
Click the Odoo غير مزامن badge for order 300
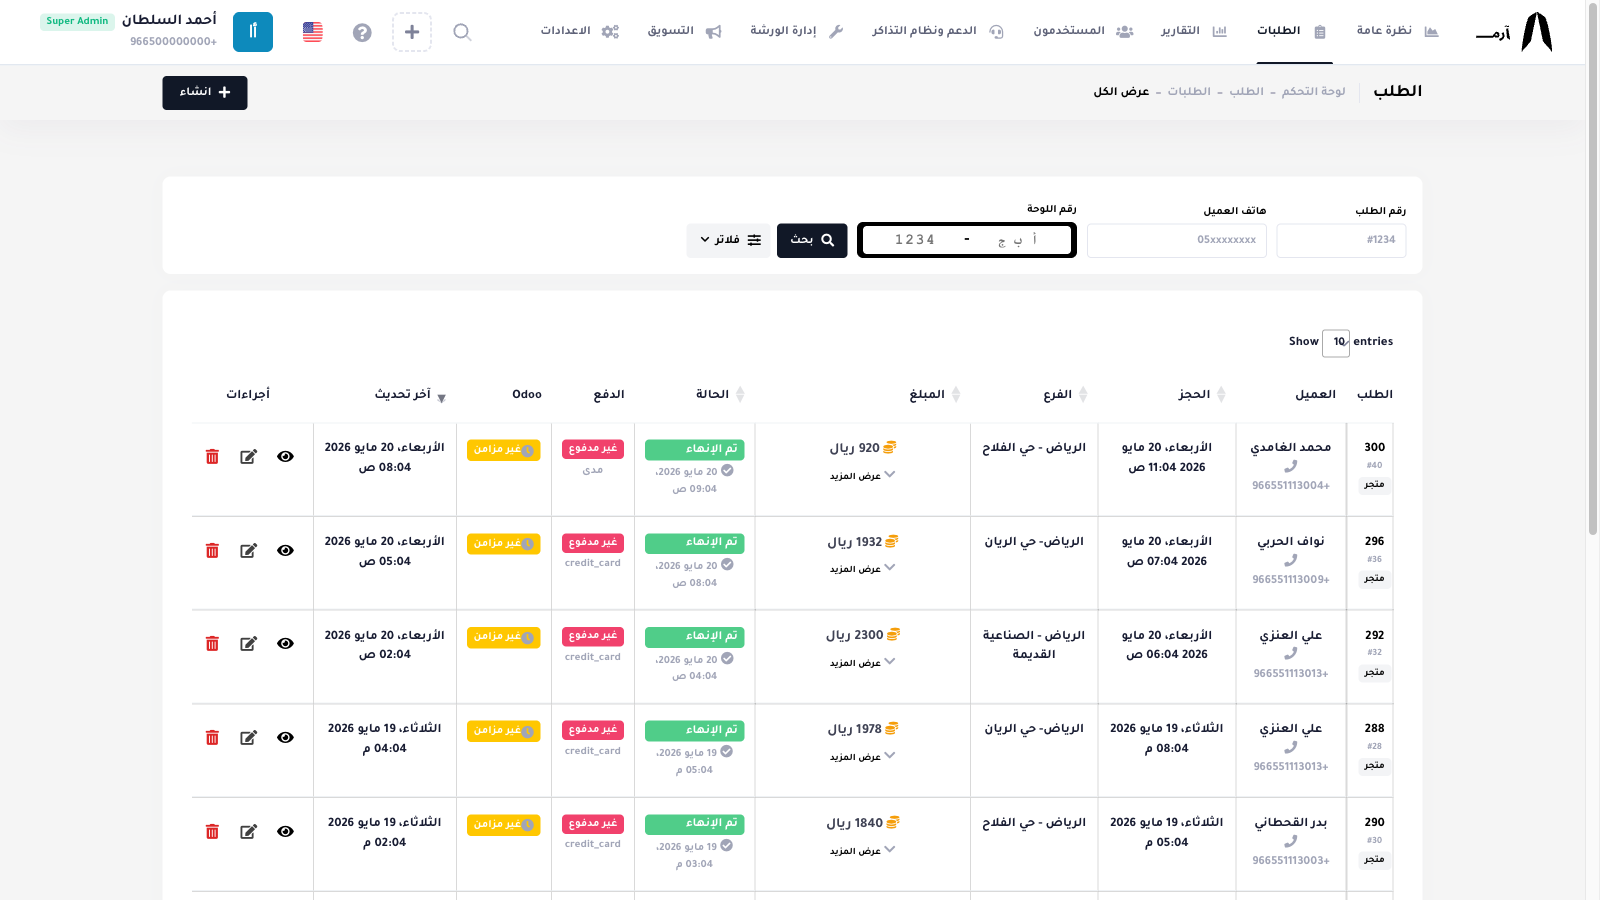pyautogui.click(x=504, y=450)
